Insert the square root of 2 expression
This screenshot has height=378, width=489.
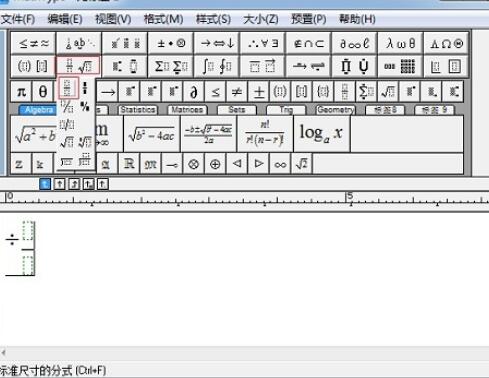(x=302, y=164)
